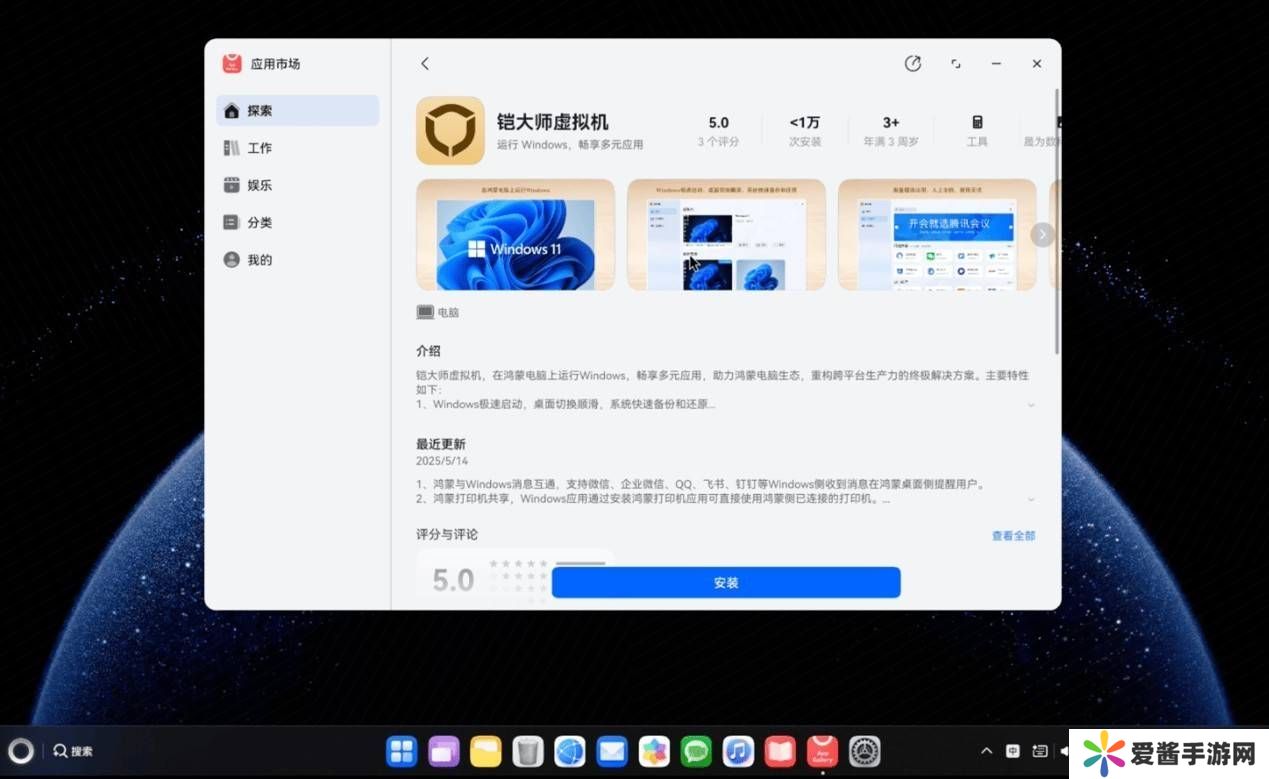Open the Windows 11 screenshot thumbnail
The height and width of the screenshot is (779, 1269).
click(x=515, y=235)
